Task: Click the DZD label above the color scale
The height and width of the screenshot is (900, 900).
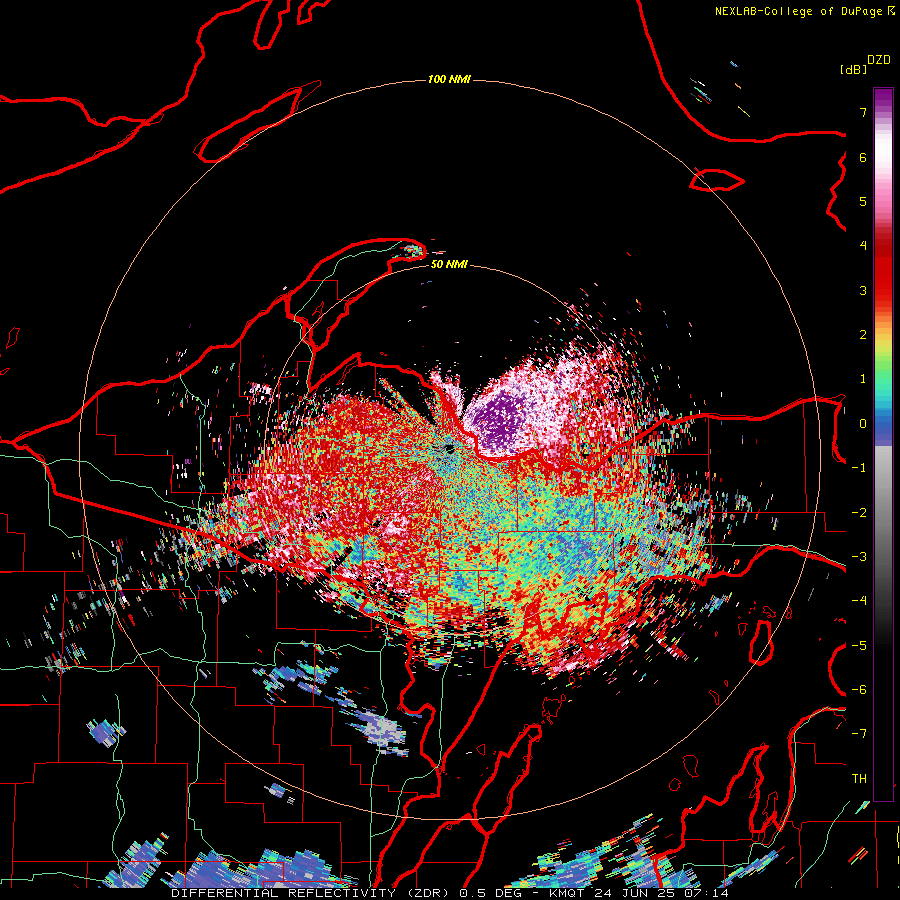Action: tap(879, 60)
